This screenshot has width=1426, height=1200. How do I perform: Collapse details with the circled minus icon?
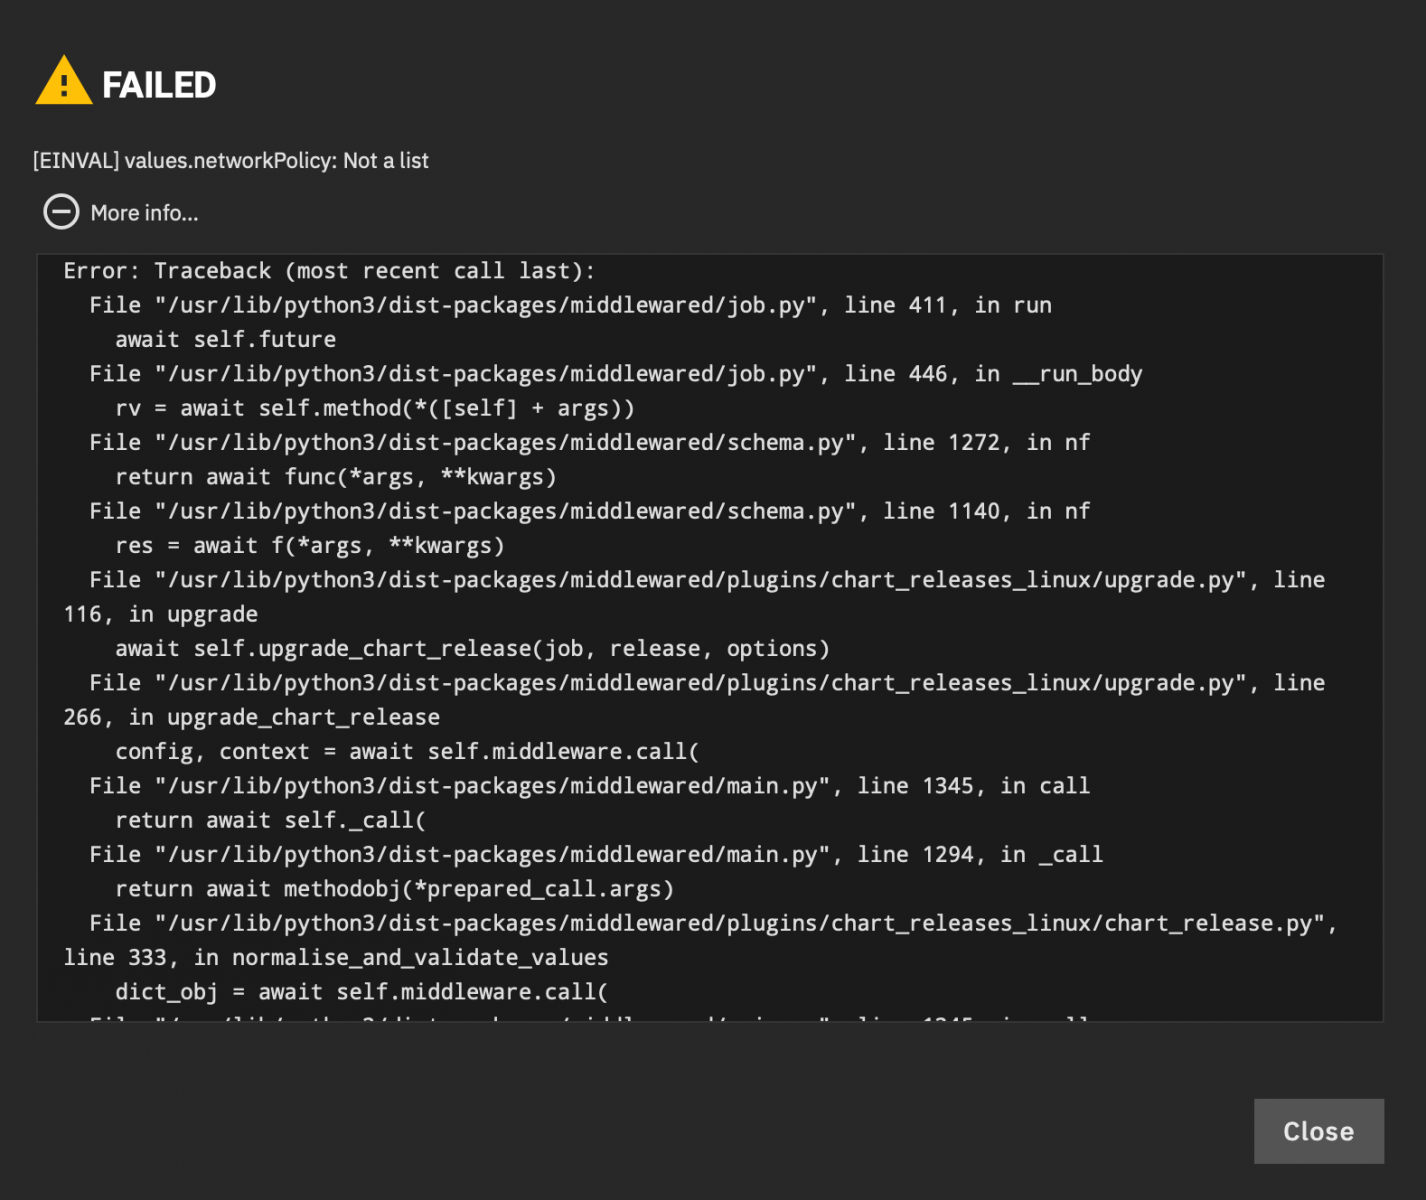pyautogui.click(x=61, y=212)
